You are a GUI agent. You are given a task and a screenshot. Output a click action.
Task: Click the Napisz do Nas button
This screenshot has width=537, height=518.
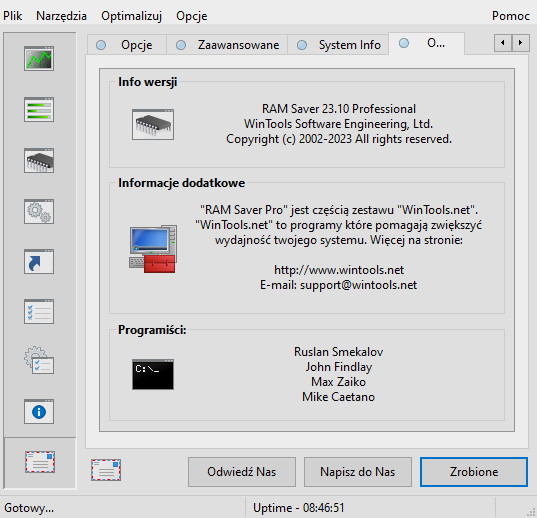[358, 472]
